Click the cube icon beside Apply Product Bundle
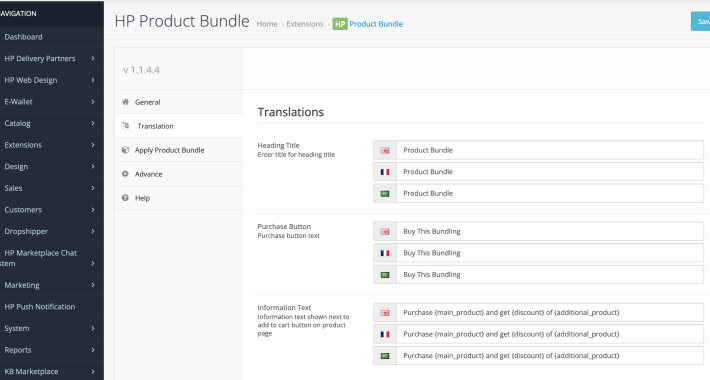710x380 pixels. click(x=125, y=150)
